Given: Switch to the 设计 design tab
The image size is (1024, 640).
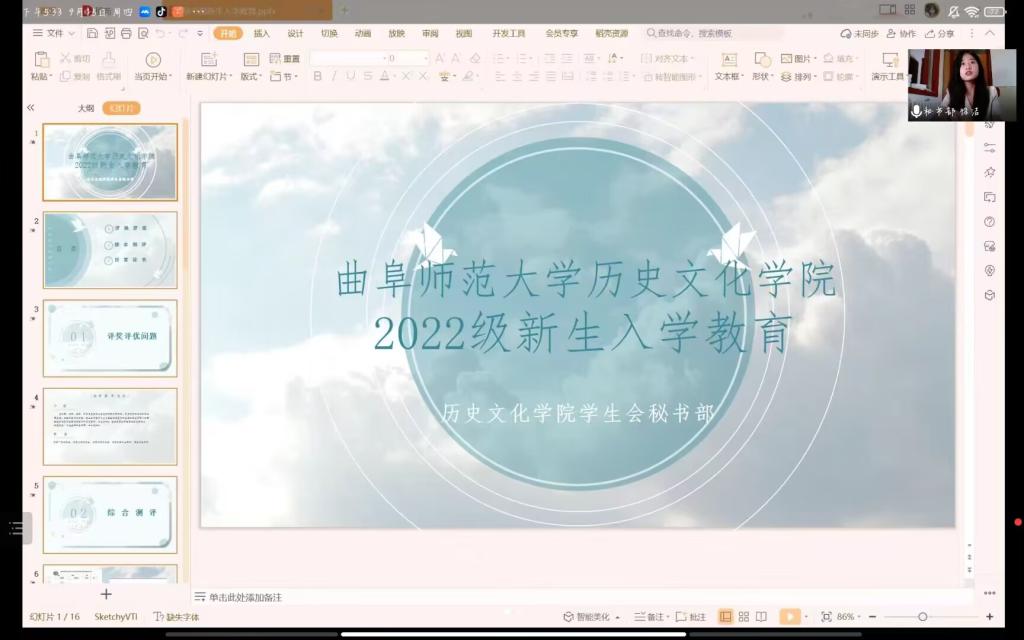Looking at the screenshot, I should coord(295,33).
